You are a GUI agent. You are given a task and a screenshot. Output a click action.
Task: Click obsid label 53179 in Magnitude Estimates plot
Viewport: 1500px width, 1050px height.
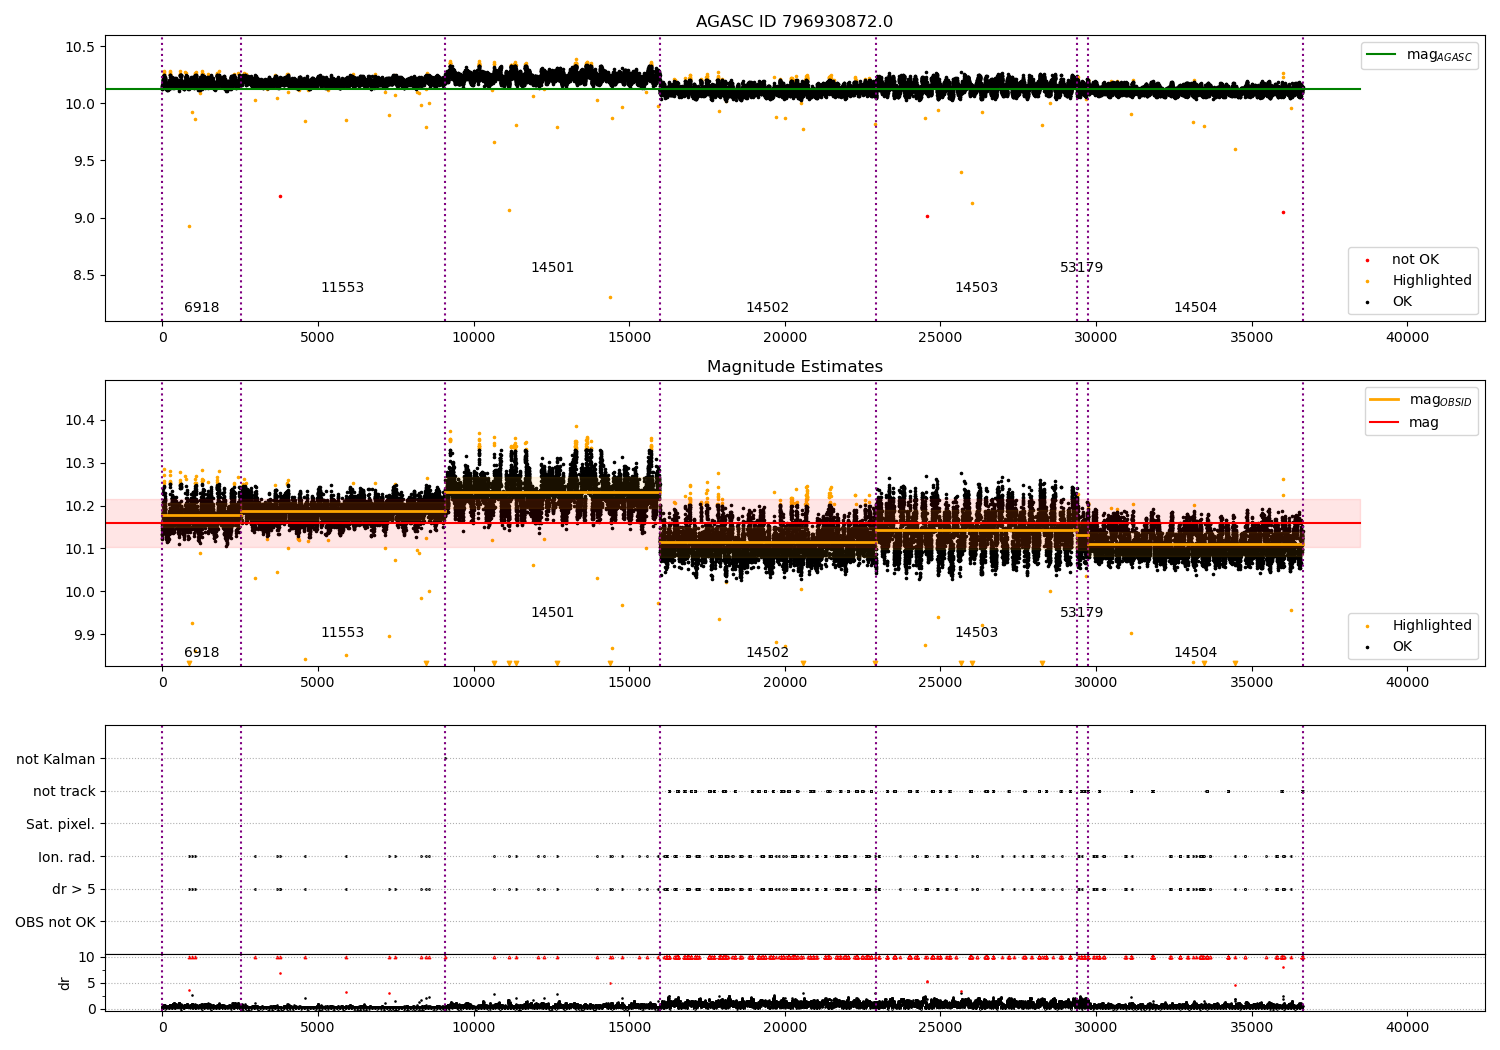click(1081, 613)
